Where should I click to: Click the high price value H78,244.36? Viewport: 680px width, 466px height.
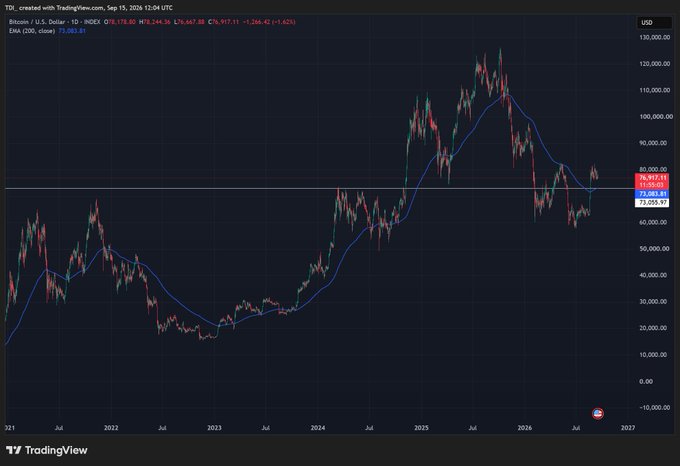coord(155,22)
